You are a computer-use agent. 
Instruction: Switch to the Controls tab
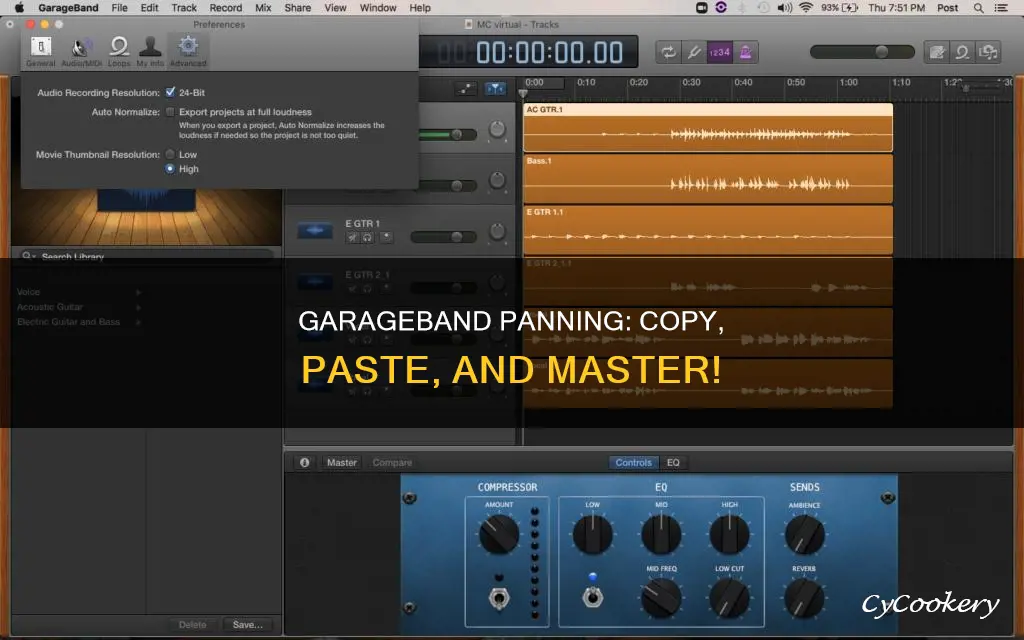[x=633, y=462]
